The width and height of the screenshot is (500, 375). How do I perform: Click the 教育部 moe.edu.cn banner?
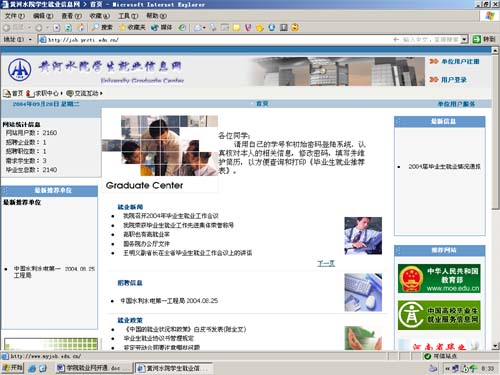pyautogui.click(x=439, y=279)
